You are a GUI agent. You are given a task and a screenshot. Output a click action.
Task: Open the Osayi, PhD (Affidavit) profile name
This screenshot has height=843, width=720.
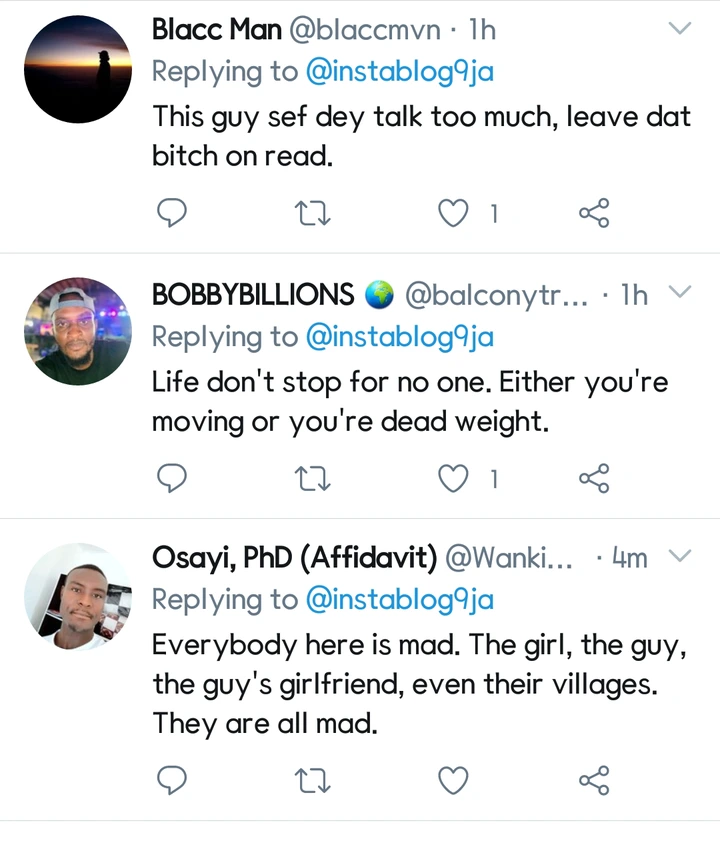294,559
